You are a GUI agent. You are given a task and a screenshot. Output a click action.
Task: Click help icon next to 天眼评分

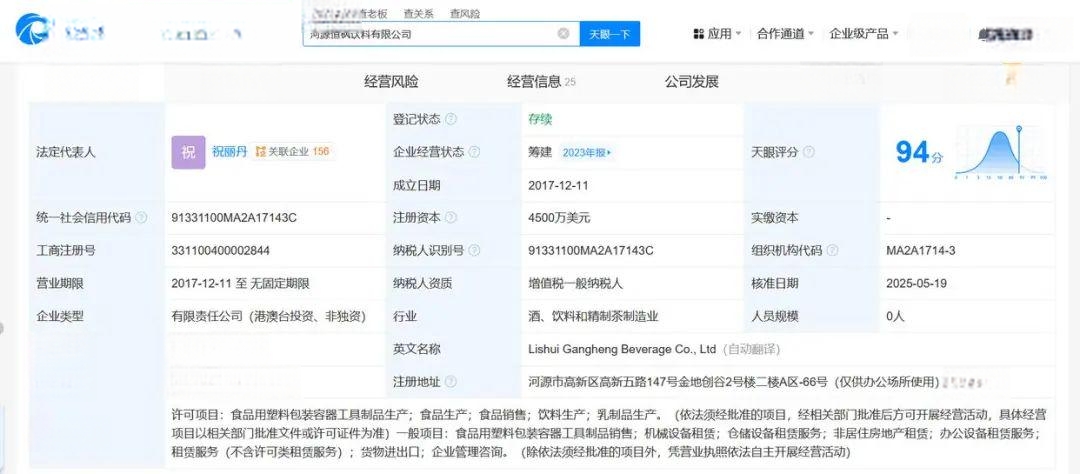coord(809,152)
